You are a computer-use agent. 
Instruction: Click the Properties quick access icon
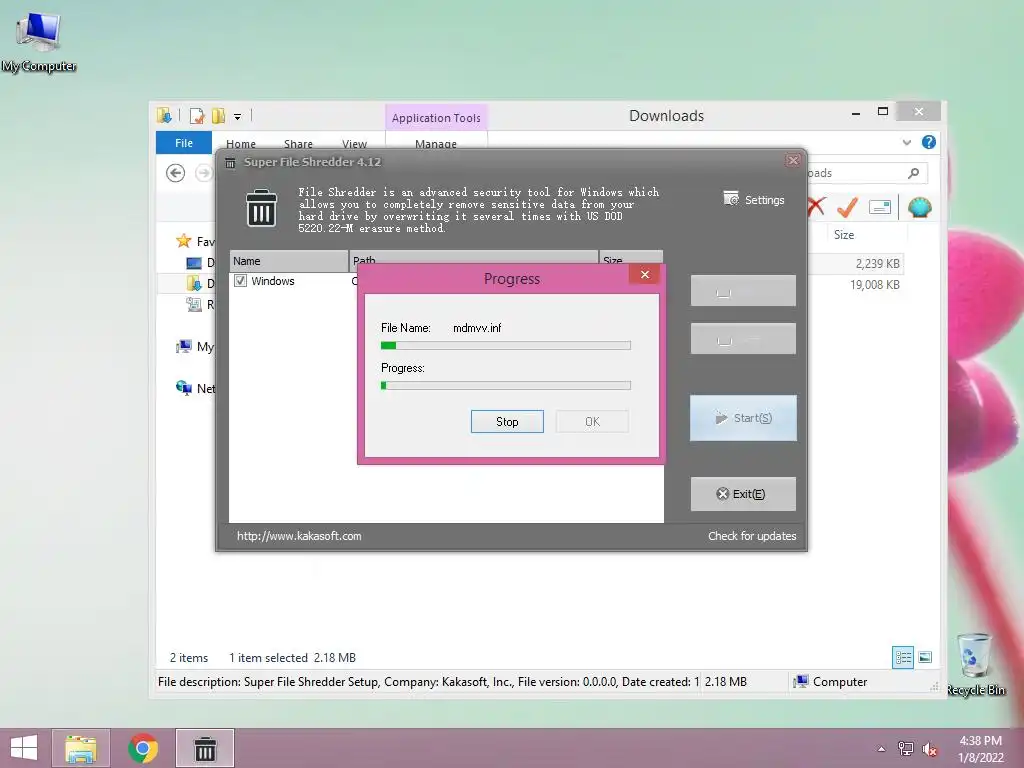click(197, 116)
